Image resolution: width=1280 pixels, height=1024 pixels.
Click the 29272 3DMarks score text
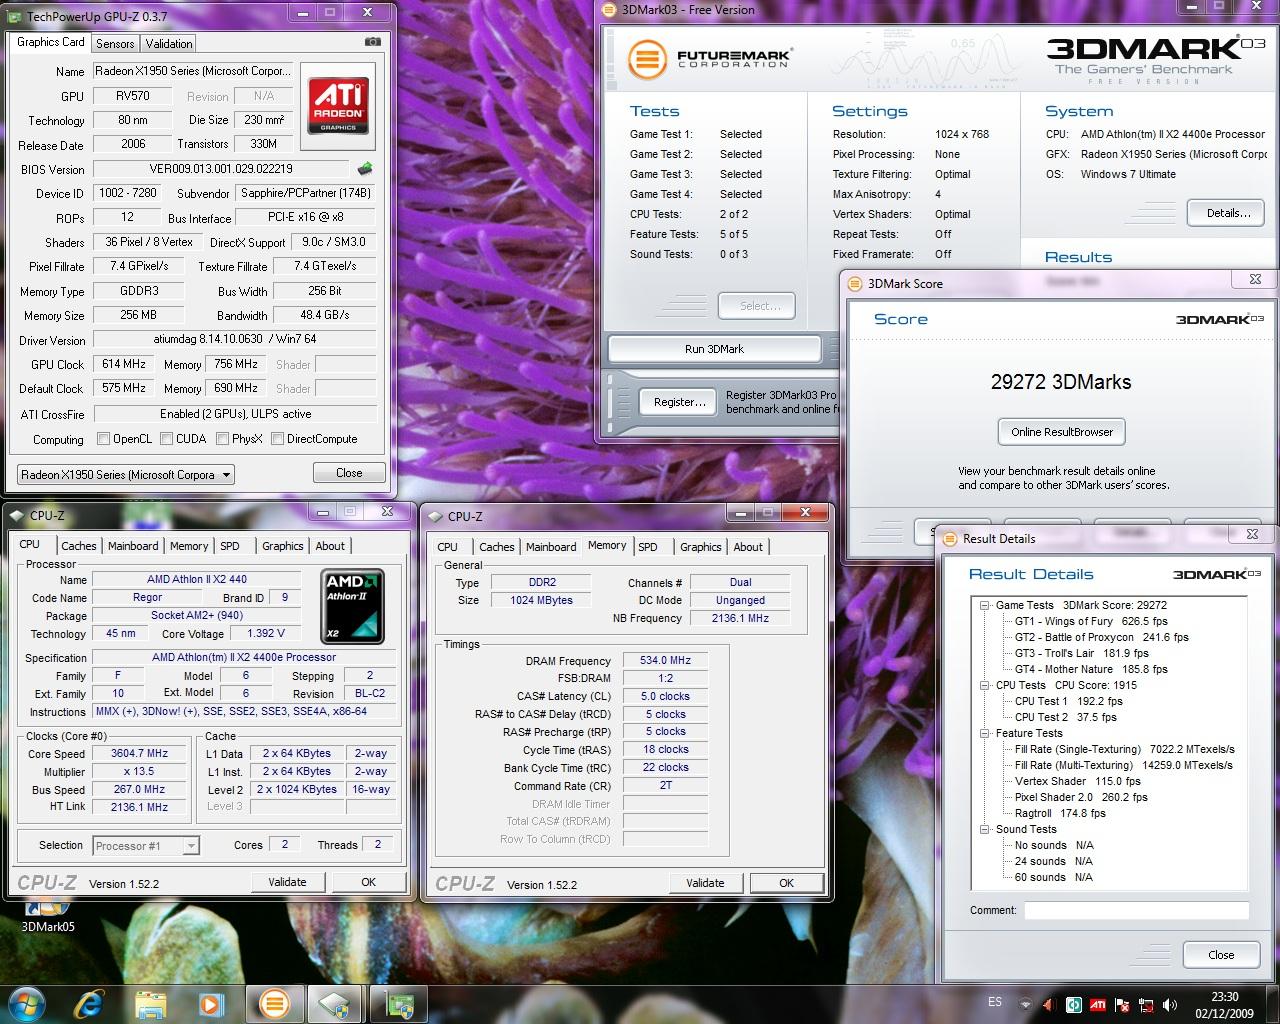[1061, 381]
